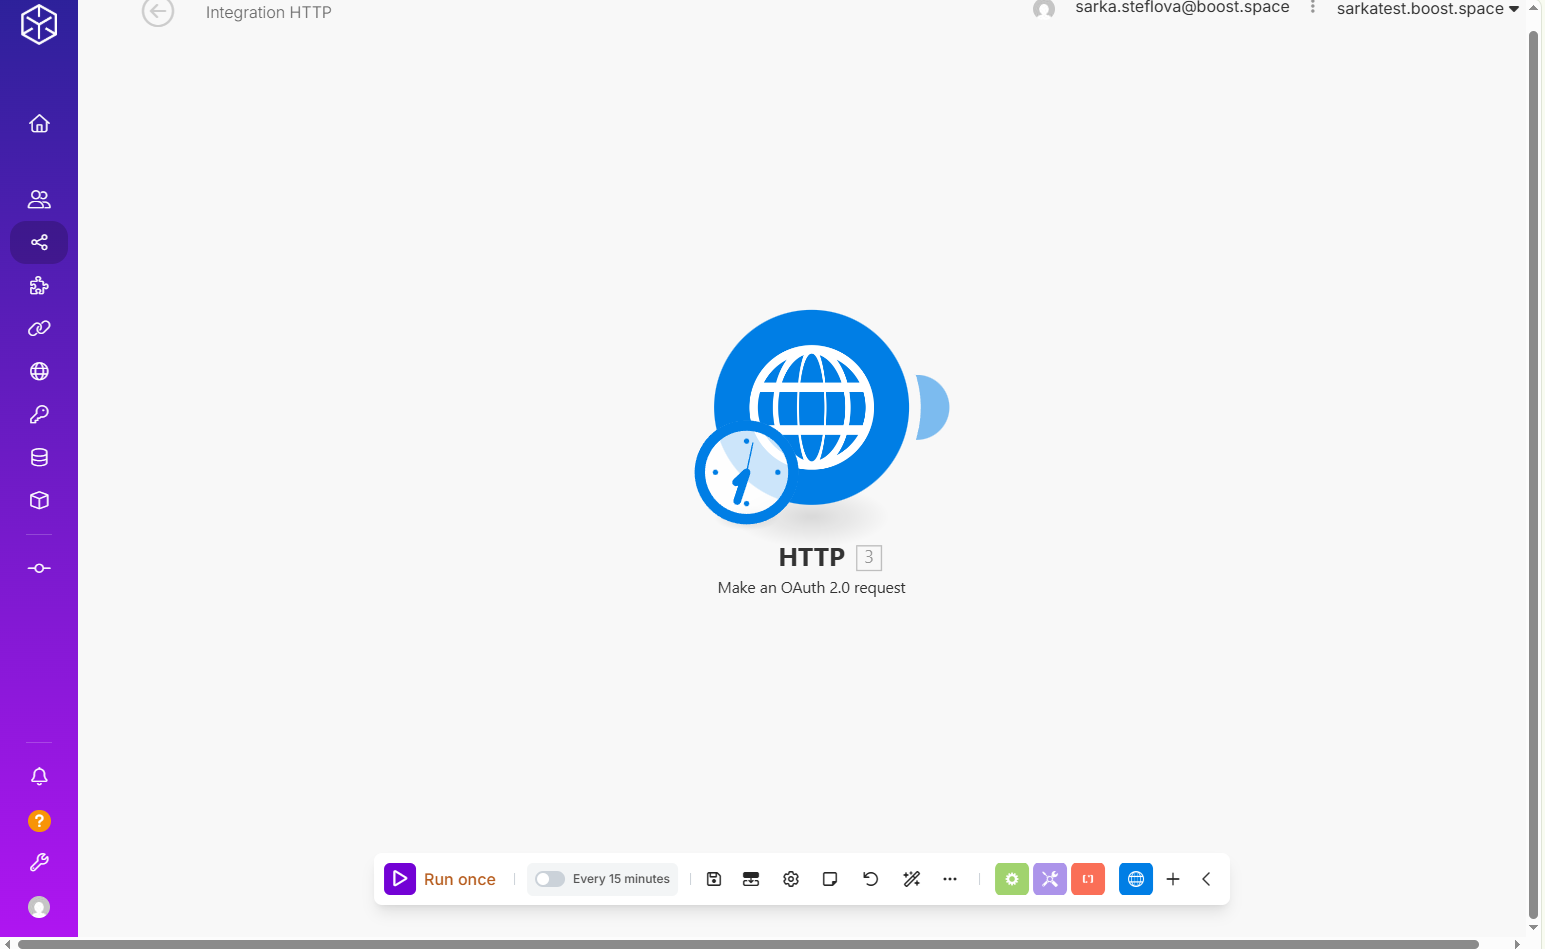Open the Home page from sidebar
The image size is (1545, 949).
39,123
